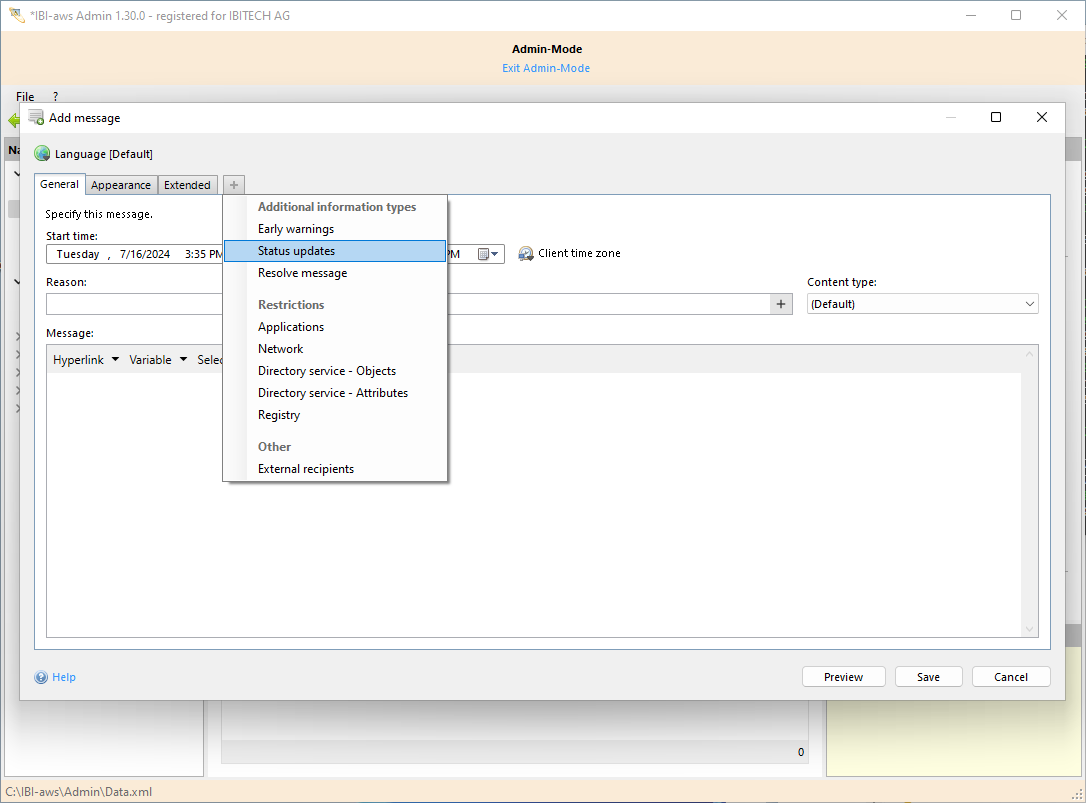
Task: Select Resolve message option
Action: (302, 273)
